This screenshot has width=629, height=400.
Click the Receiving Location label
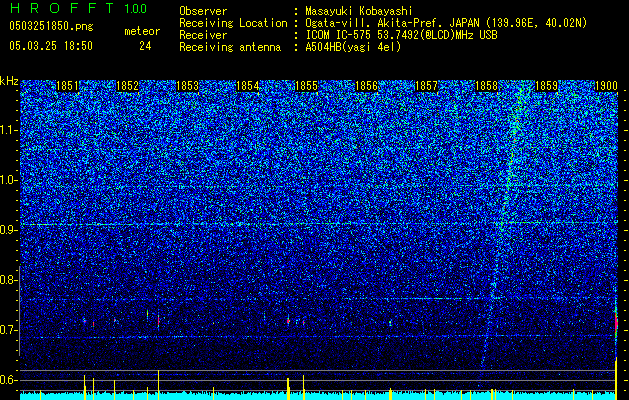coord(233,23)
